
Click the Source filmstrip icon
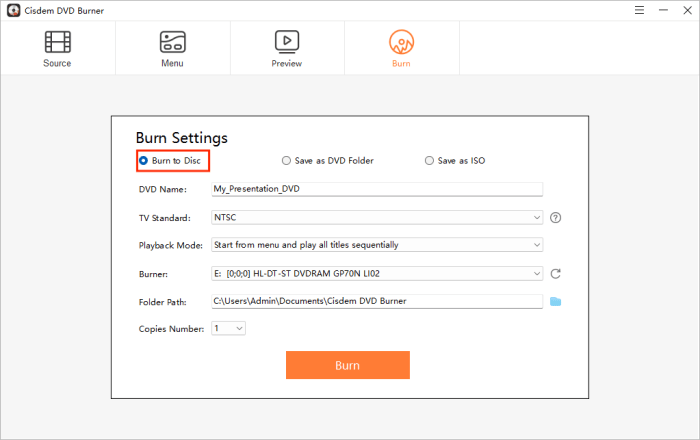coord(57,42)
